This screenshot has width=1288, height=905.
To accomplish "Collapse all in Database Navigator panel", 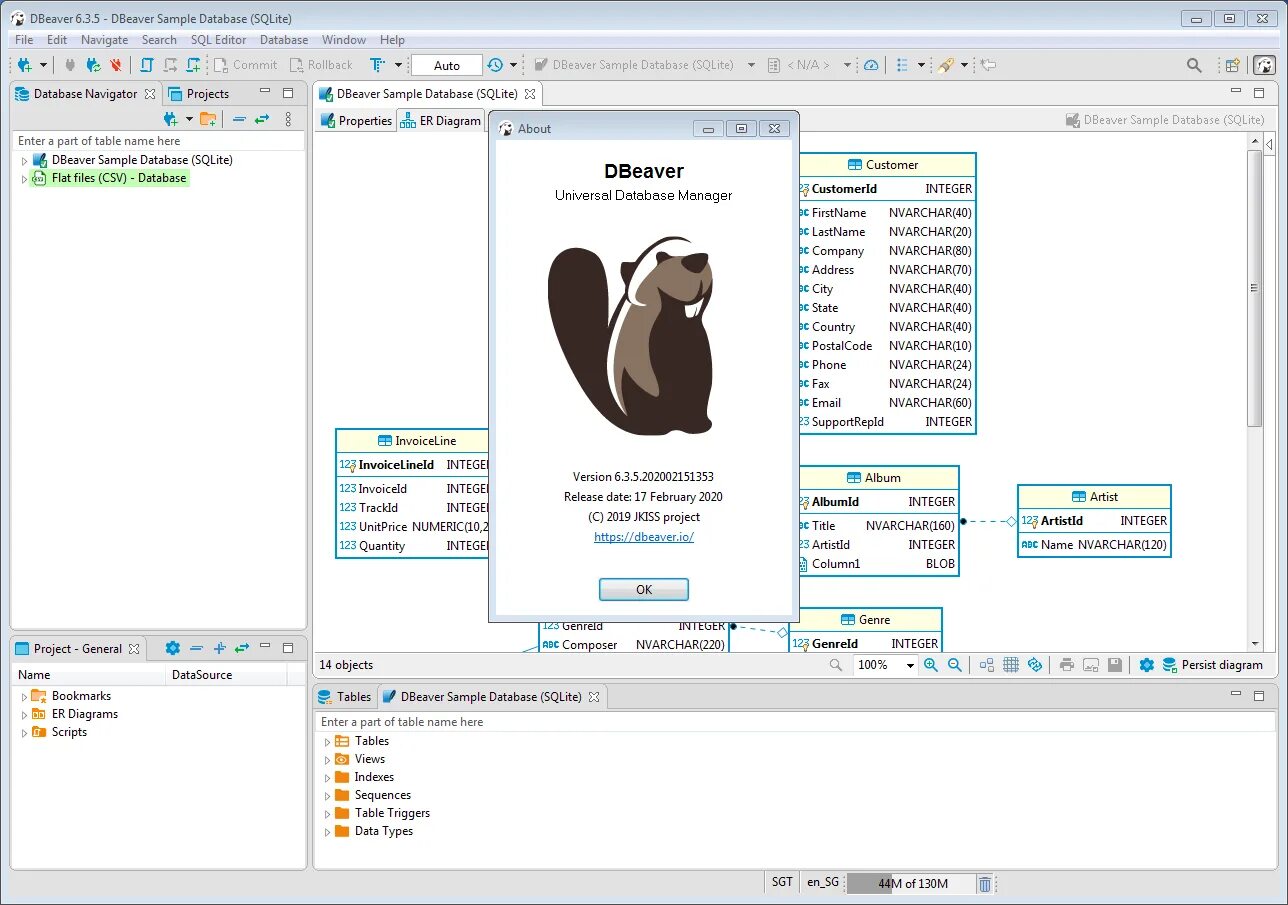I will click(x=239, y=119).
